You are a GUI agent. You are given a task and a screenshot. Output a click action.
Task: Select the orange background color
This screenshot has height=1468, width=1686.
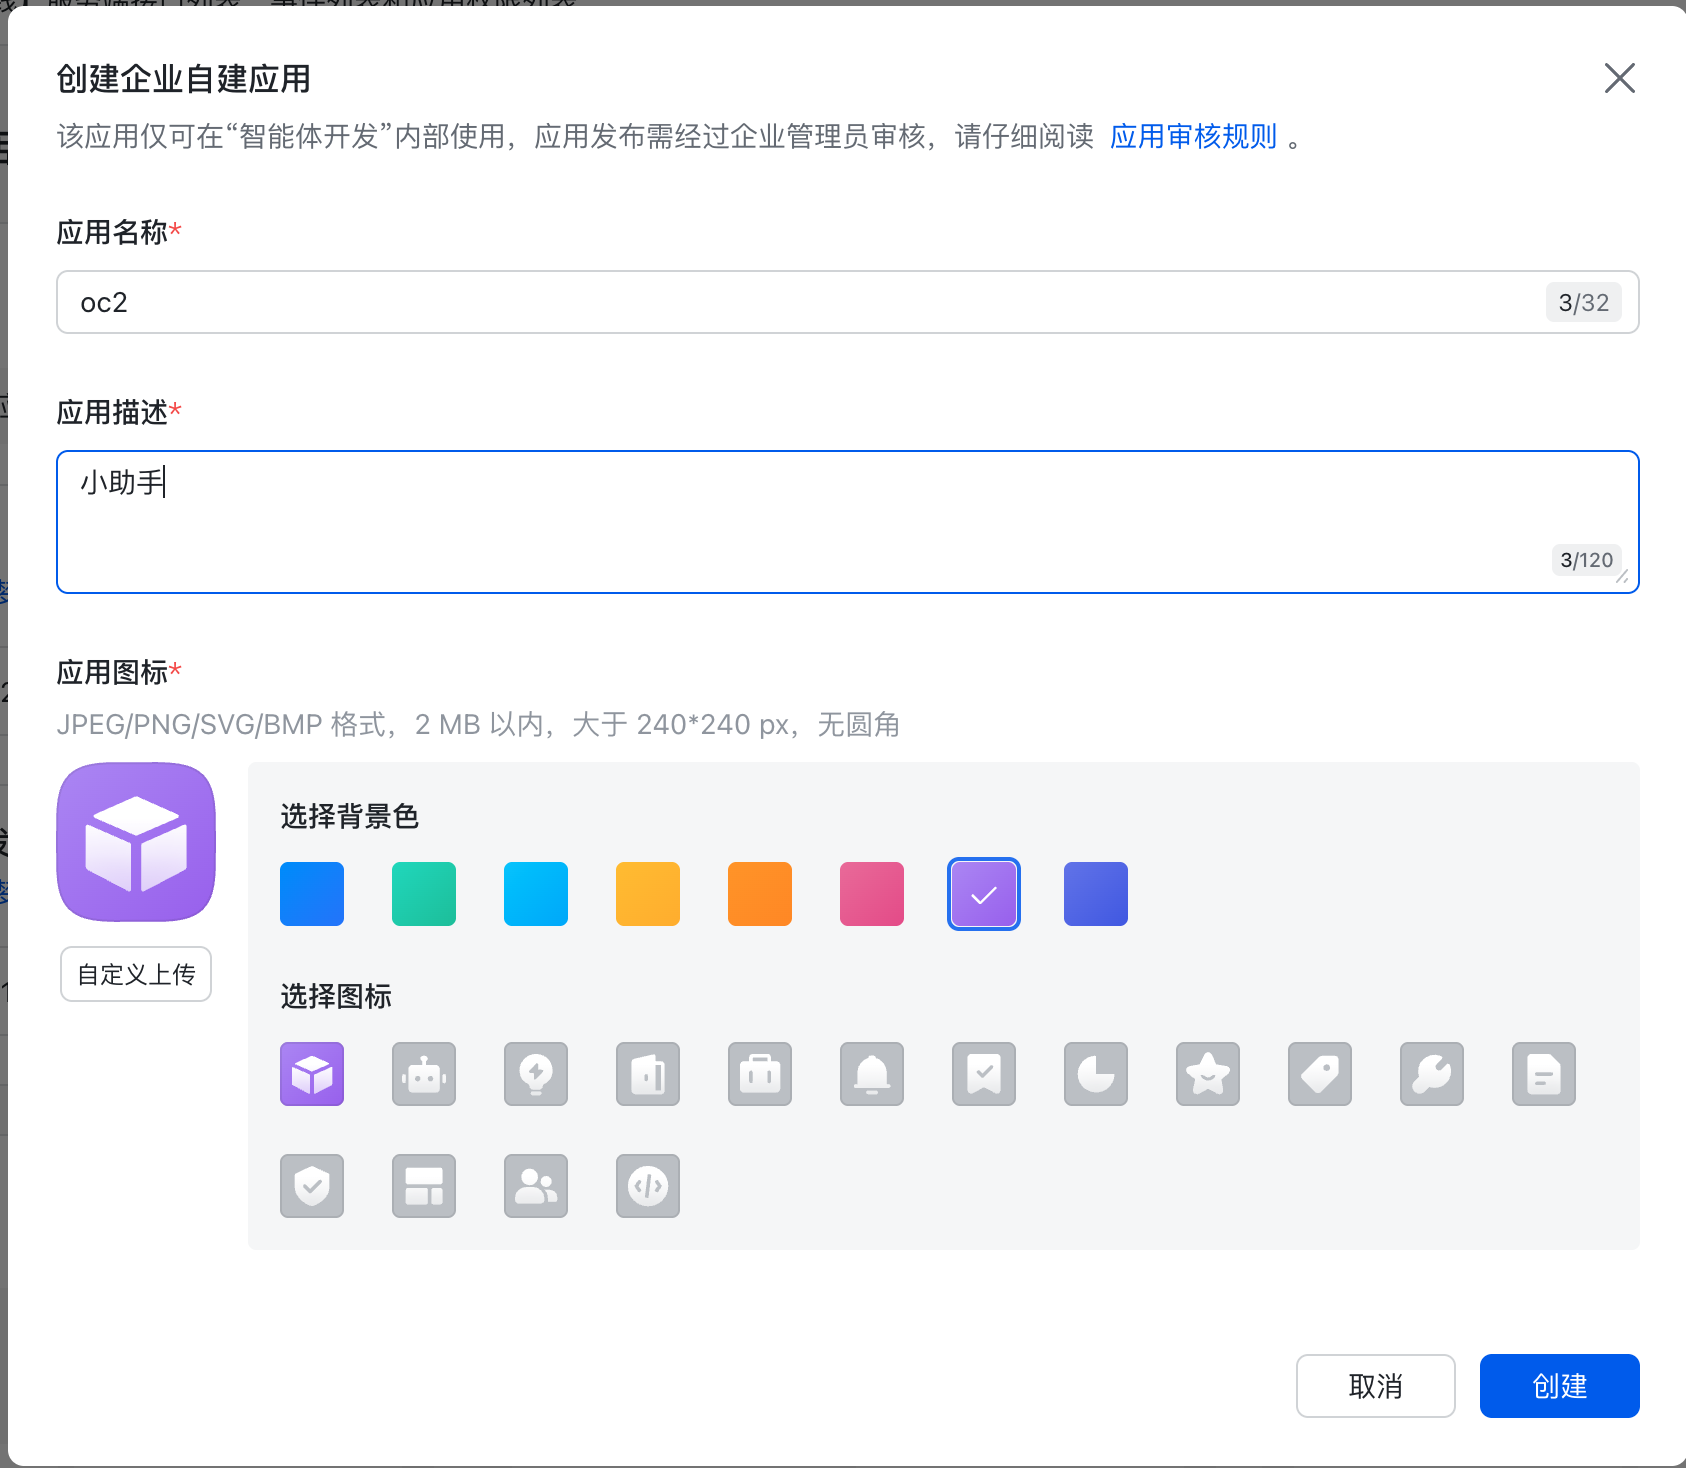760,894
